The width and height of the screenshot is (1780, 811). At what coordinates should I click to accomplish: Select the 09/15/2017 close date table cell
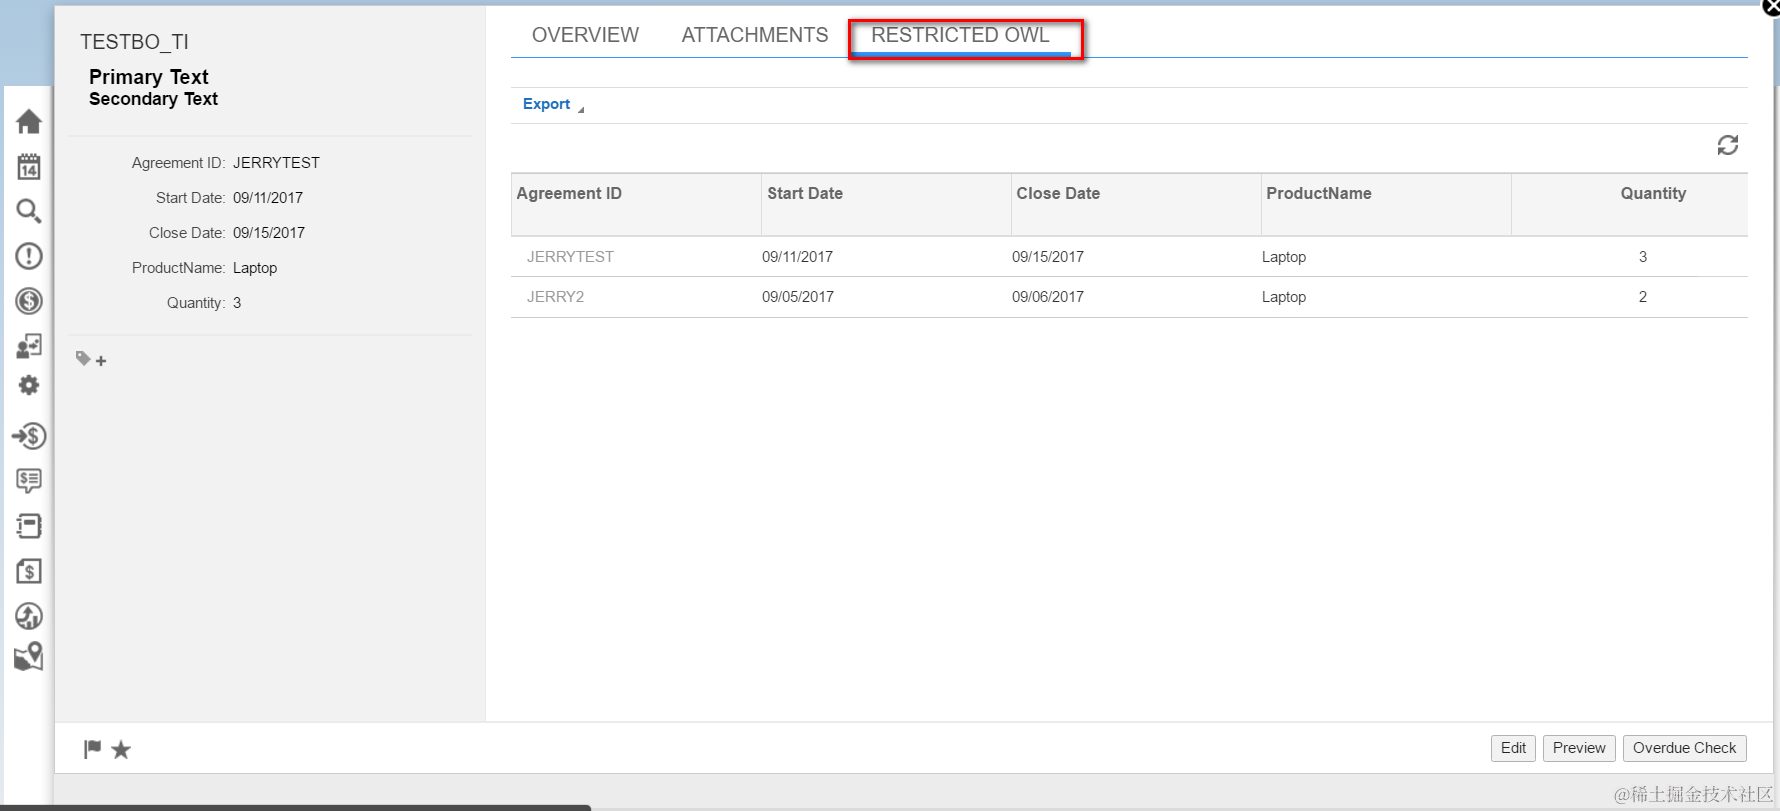(1047, 257)
